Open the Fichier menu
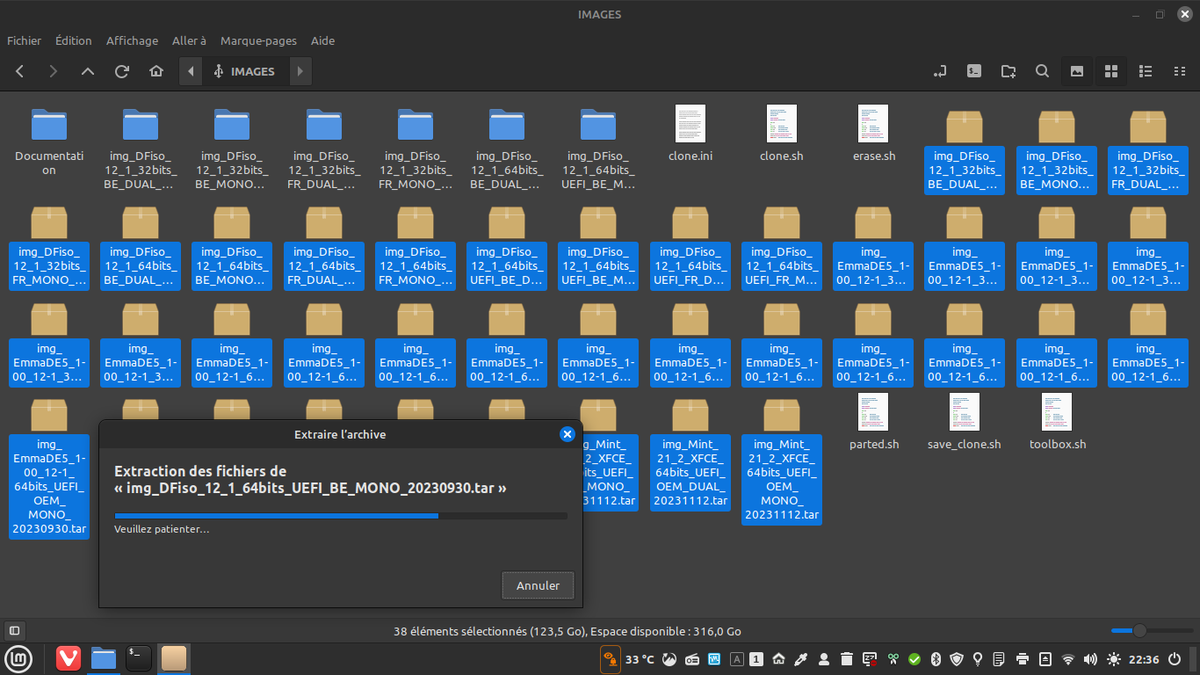The width and height of the screenshot is (1200, 675). [x=24, y=41]
